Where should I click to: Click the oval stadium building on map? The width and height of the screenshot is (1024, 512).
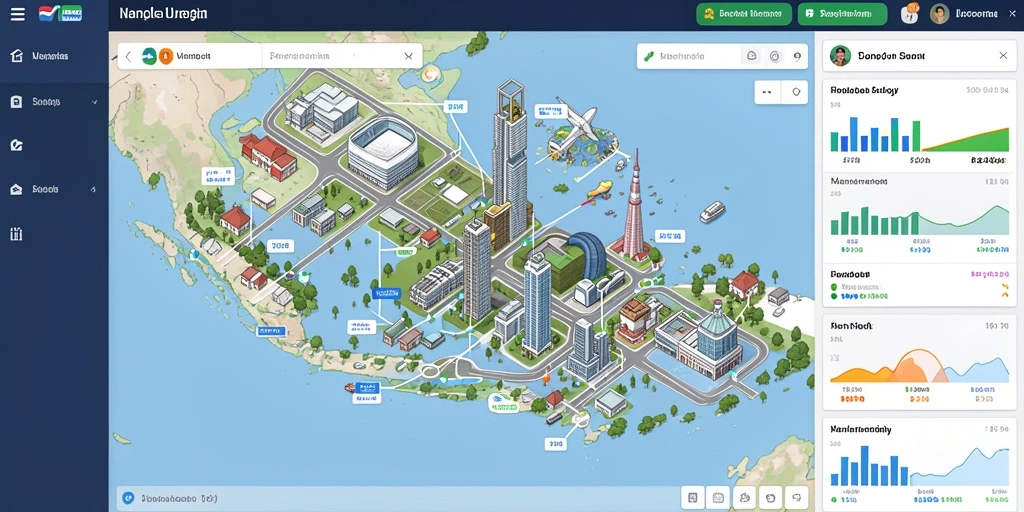(x=383, y=152)
